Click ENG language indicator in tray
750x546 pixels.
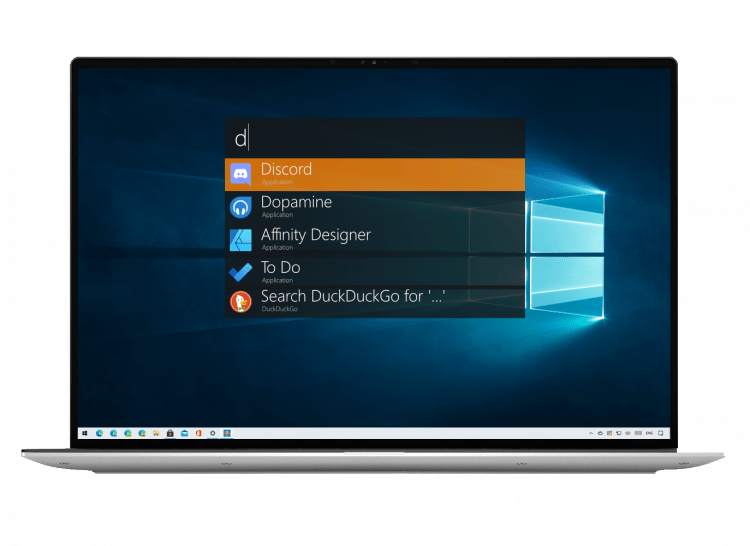tap(649, 433)
